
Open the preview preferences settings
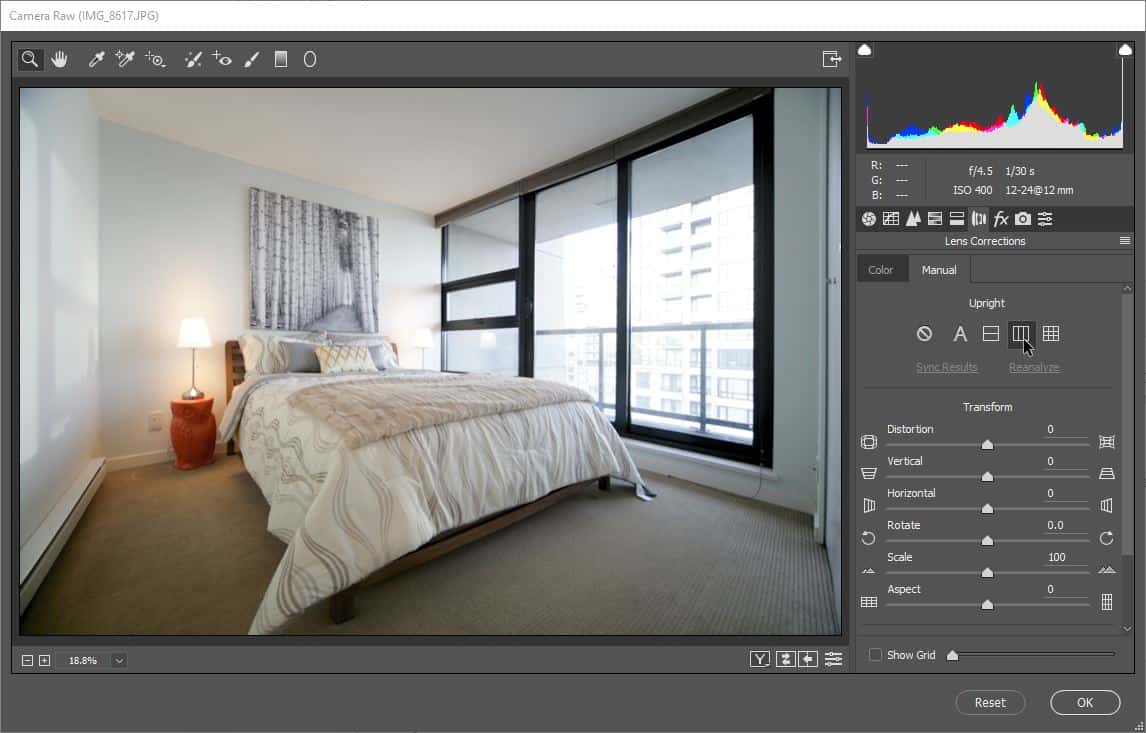(834, 660)
